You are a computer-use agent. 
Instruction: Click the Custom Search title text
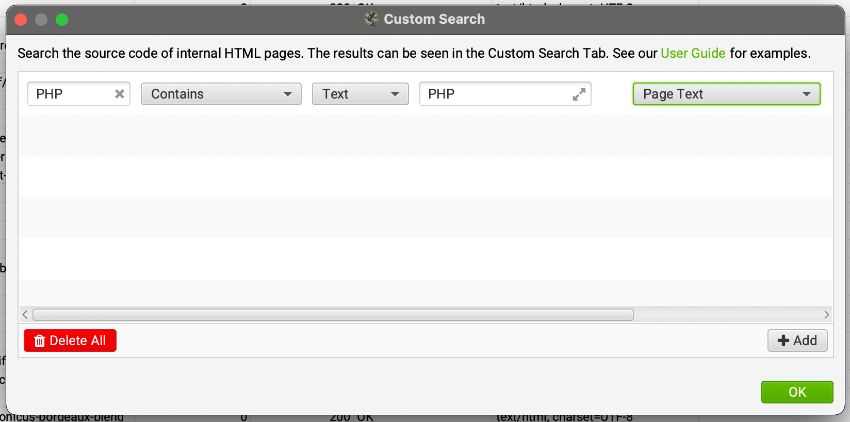pos(438,19)
